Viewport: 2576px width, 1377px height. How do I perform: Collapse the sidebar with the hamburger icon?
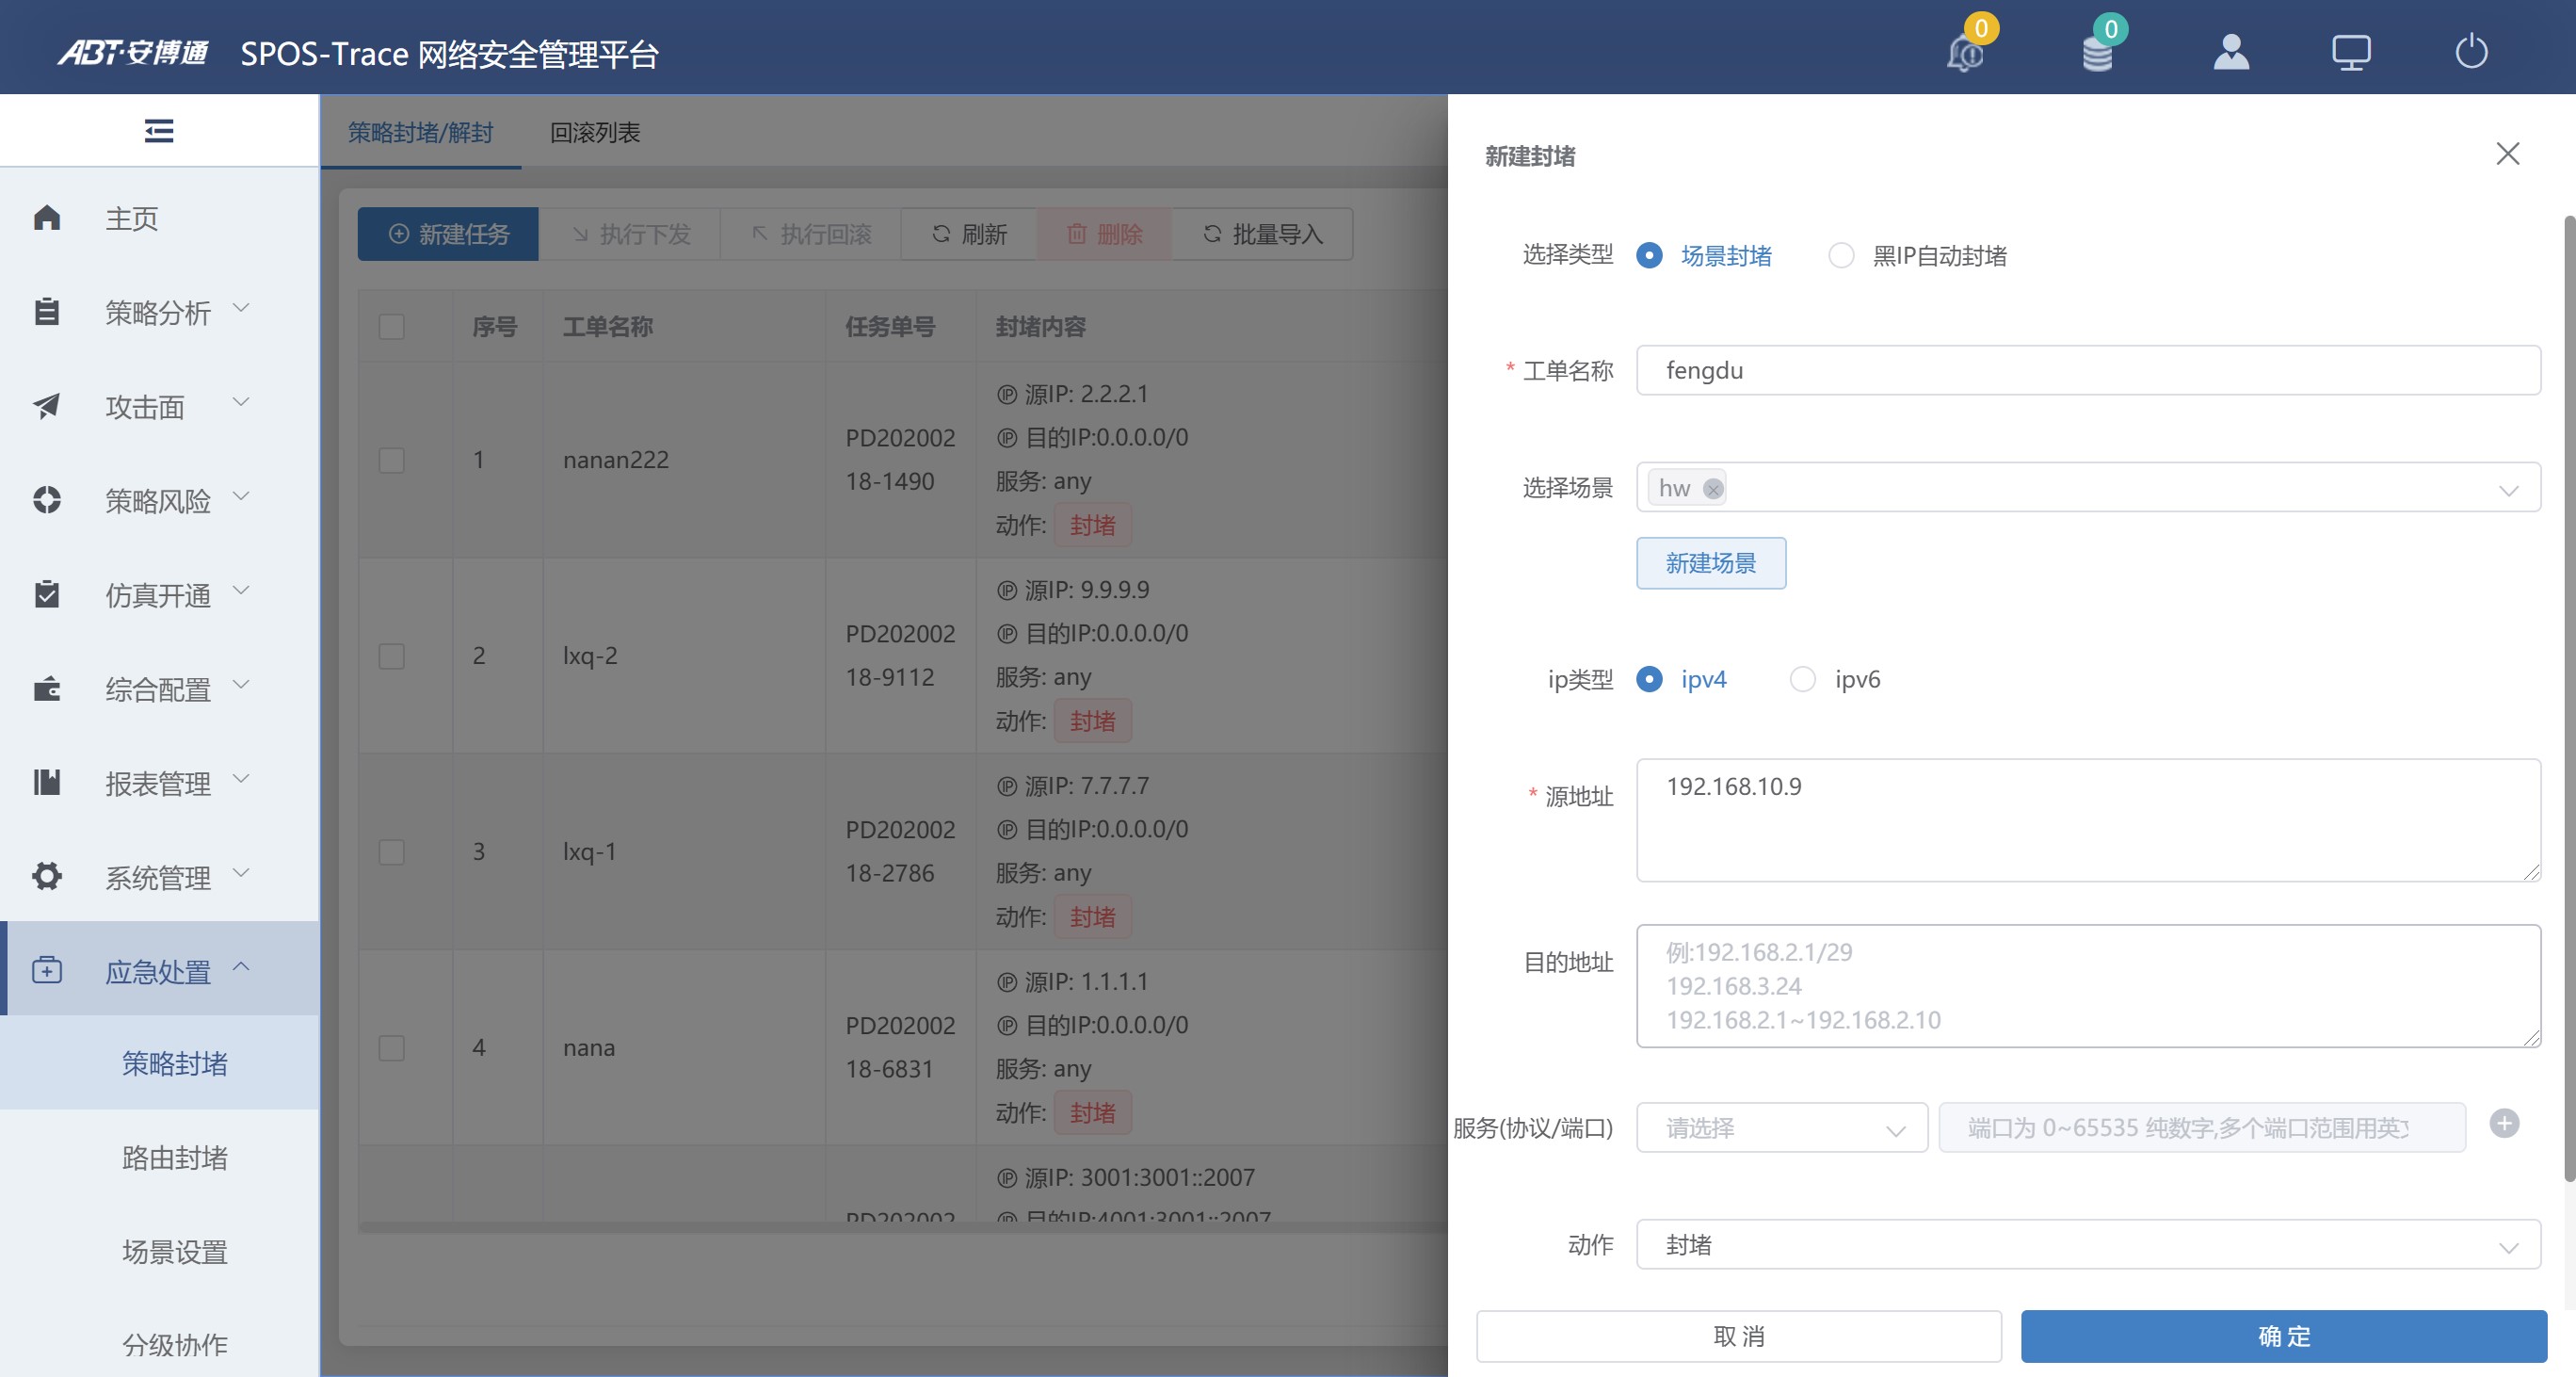(x=159, y=131)
